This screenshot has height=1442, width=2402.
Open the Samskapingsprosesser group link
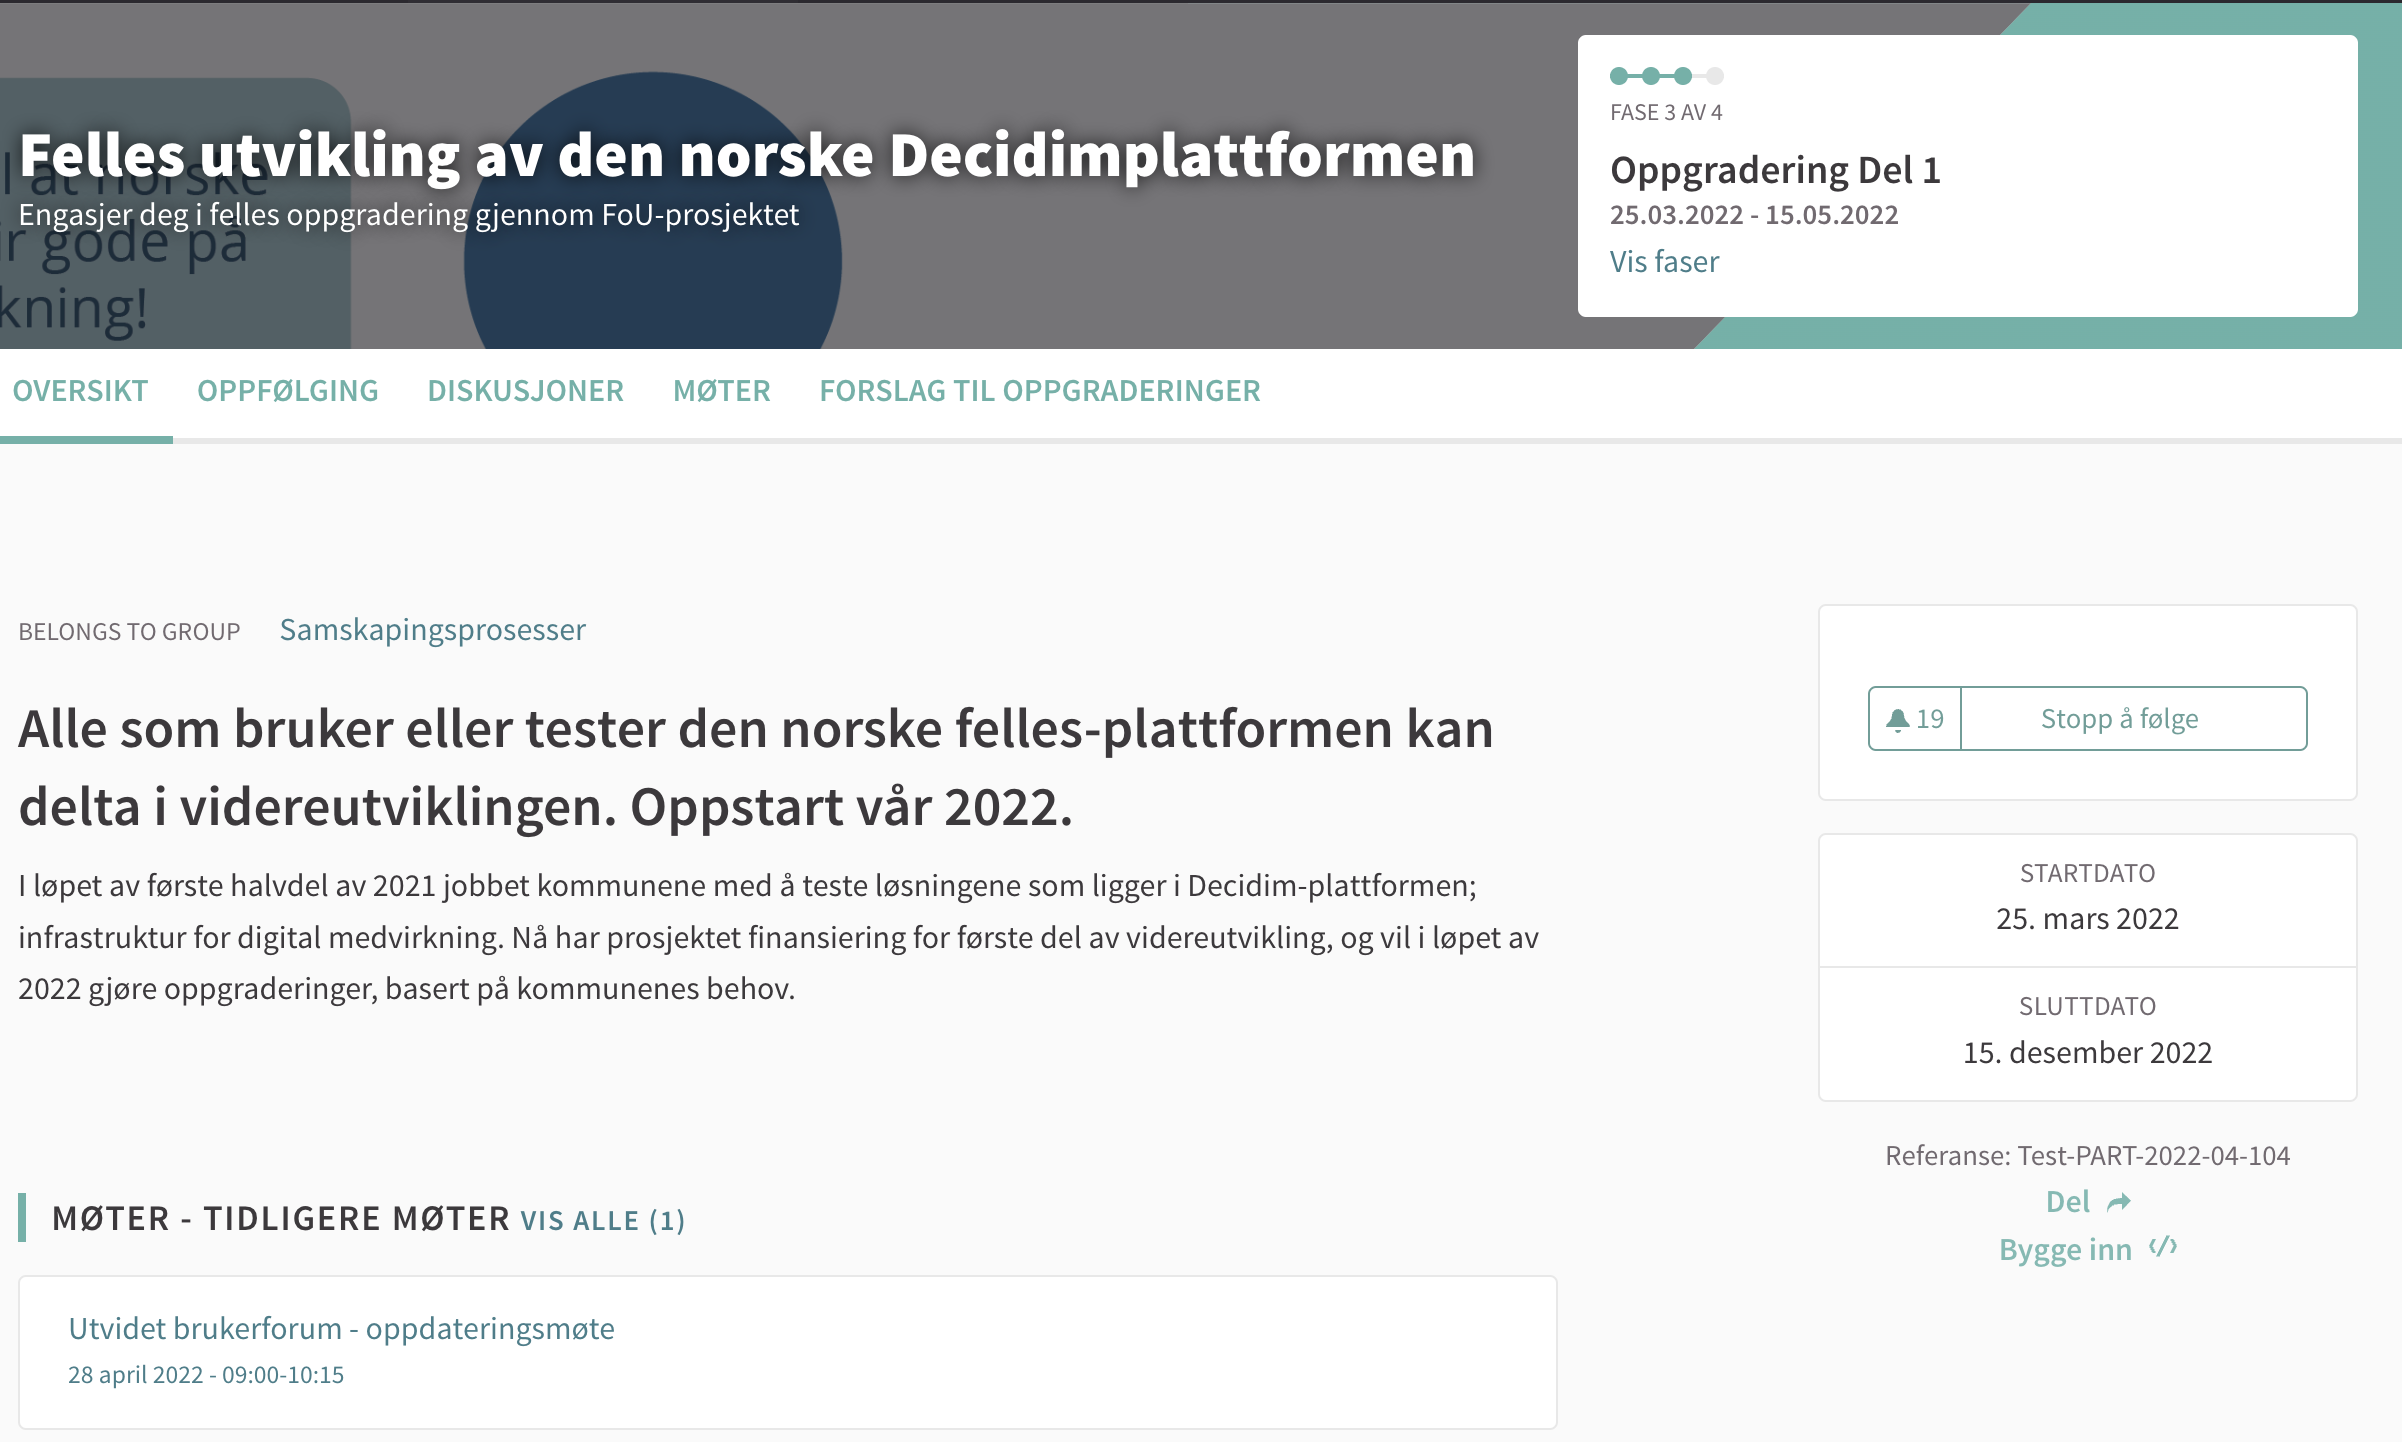coord(432,629)
